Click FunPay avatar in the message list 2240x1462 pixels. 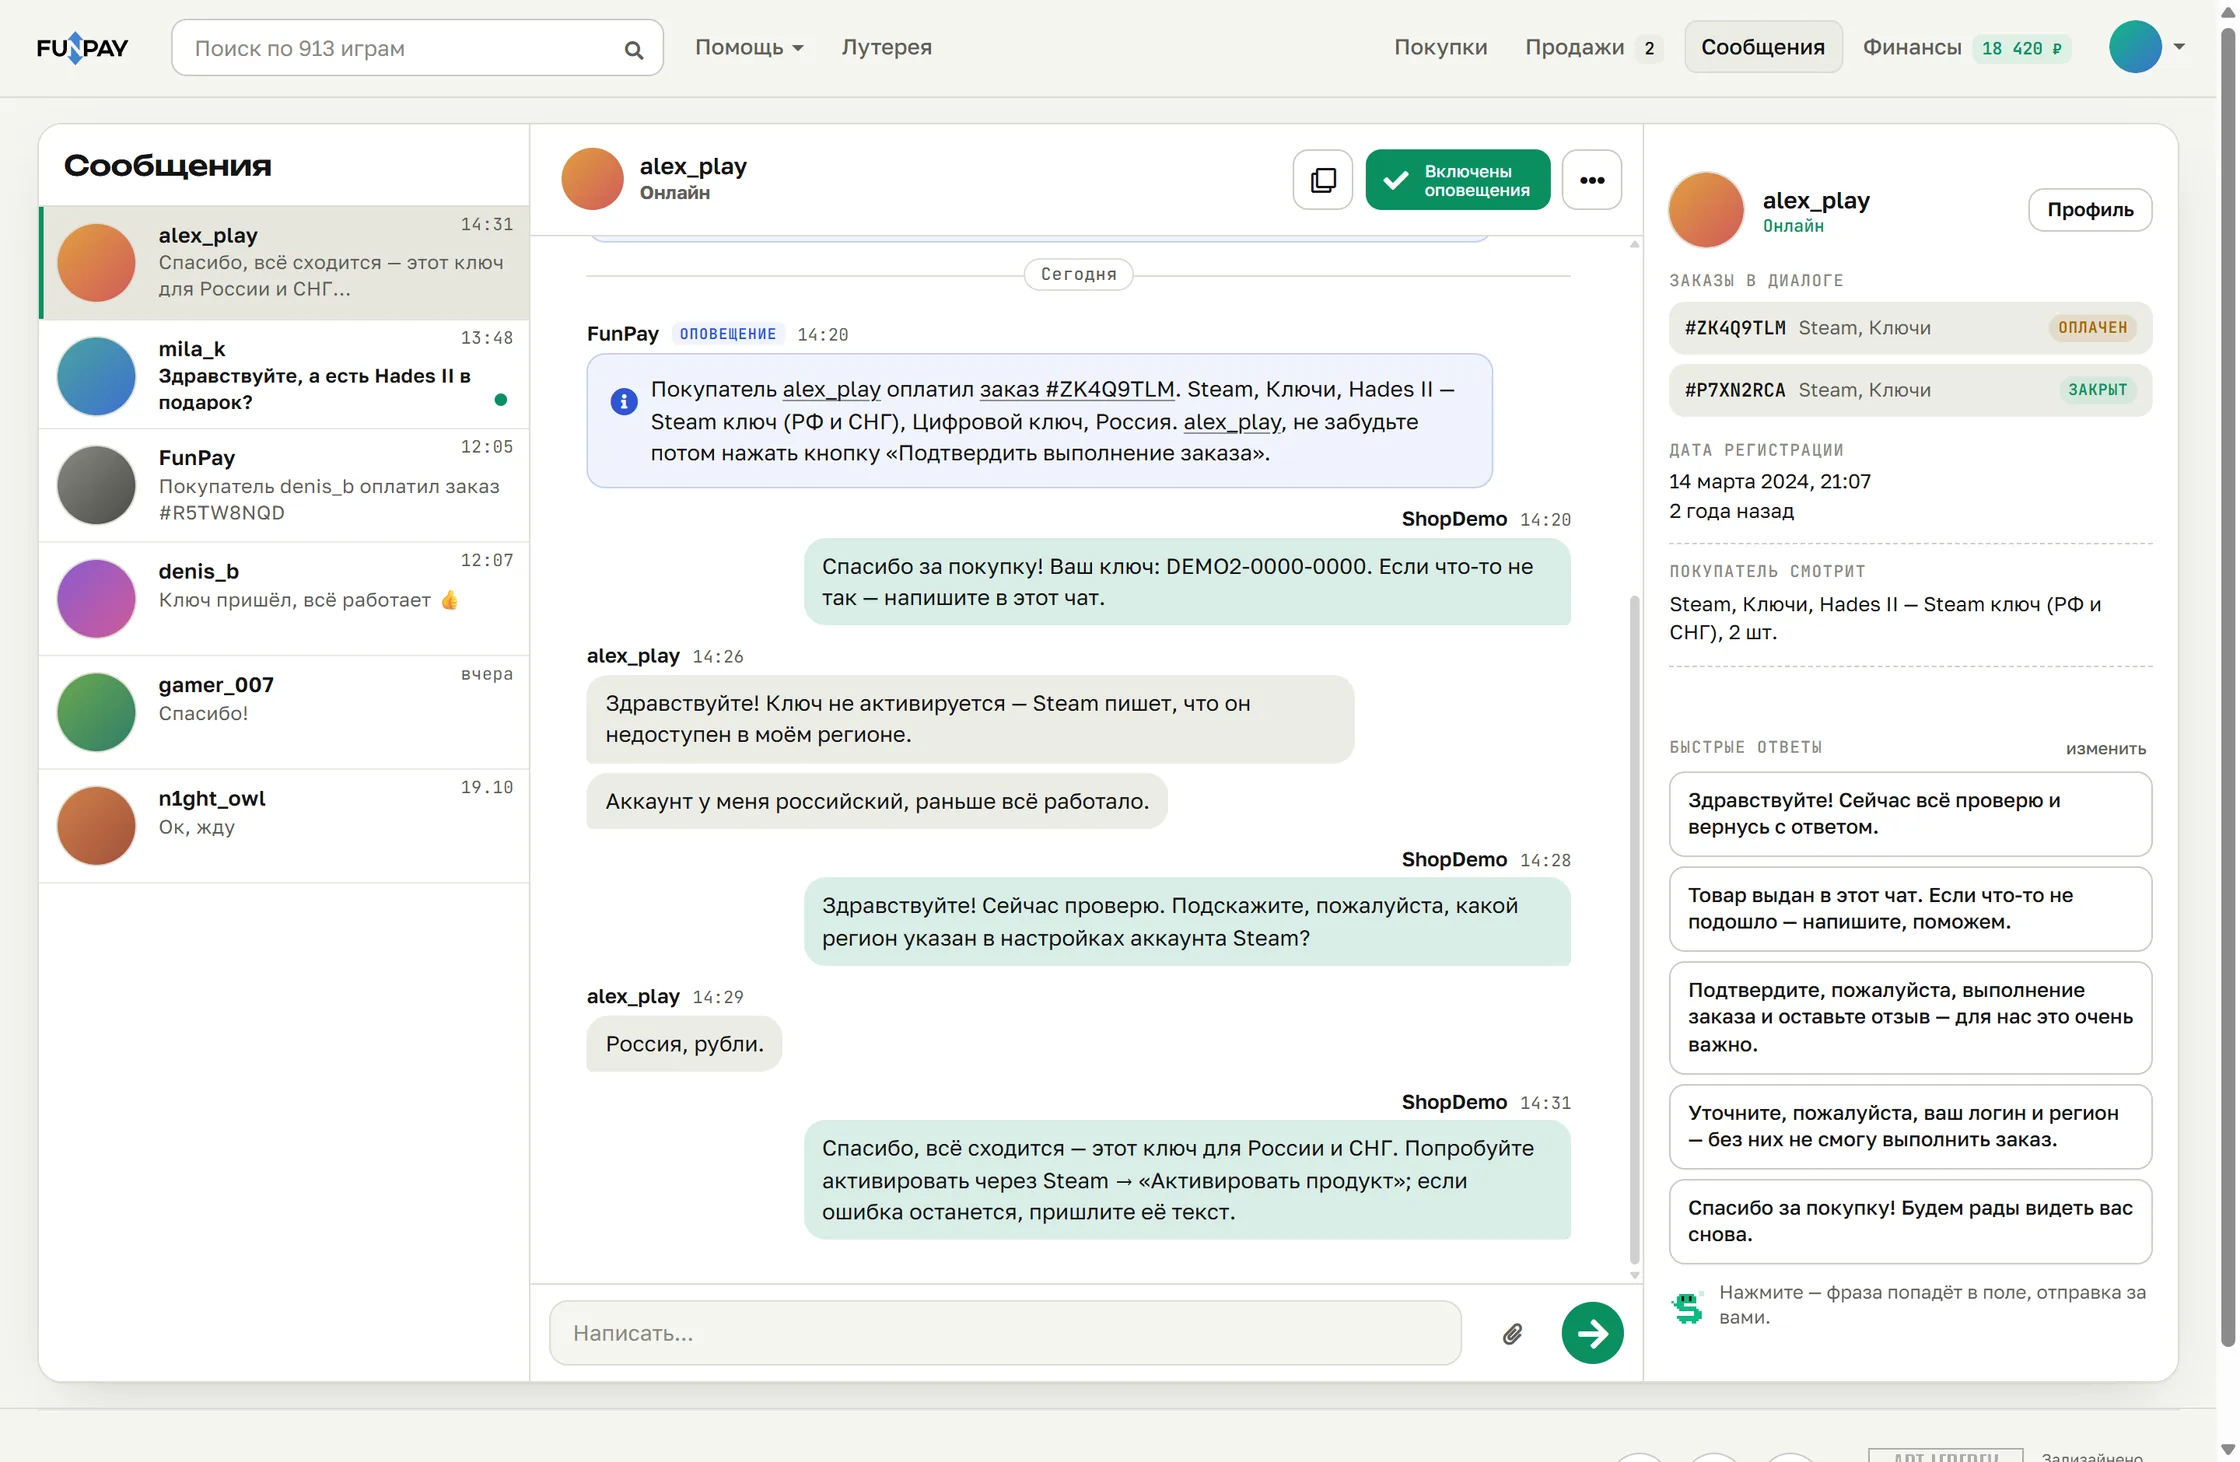tap(96, 485)
